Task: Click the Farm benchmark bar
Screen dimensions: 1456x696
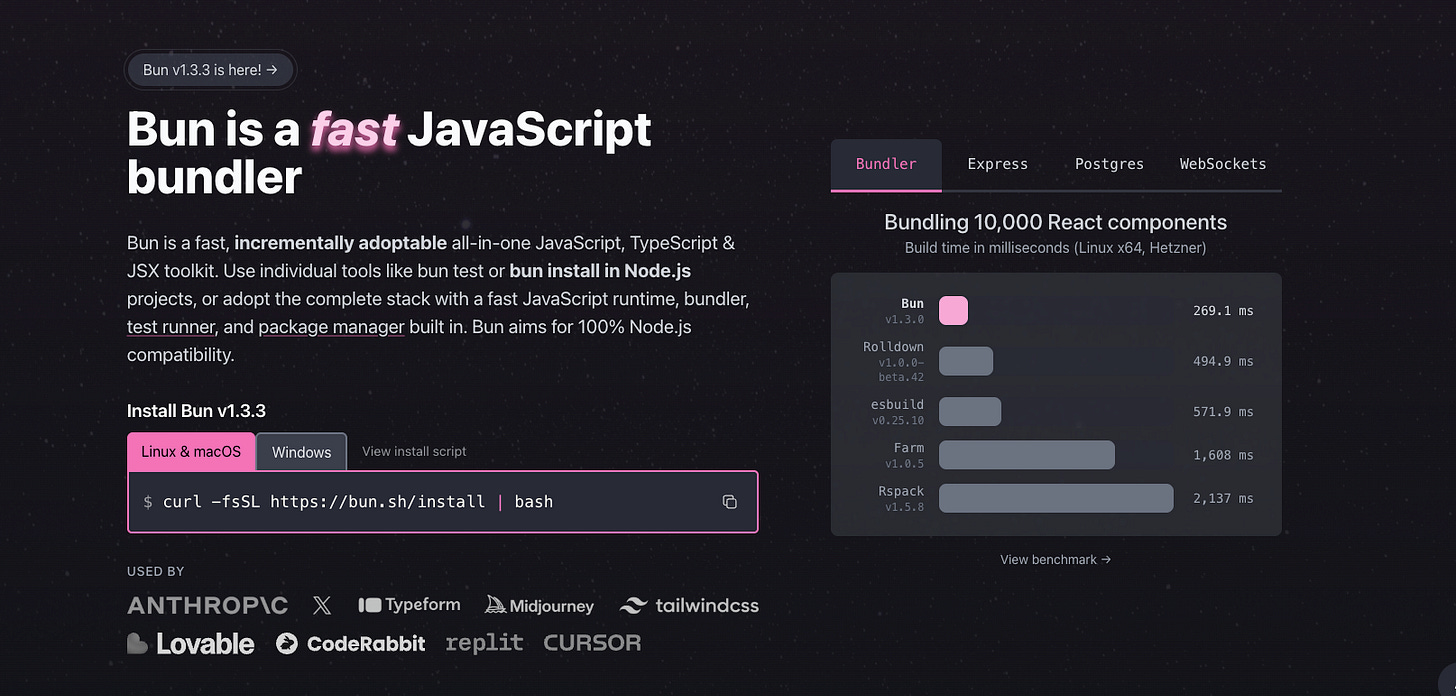Action: click(1027, 455)
